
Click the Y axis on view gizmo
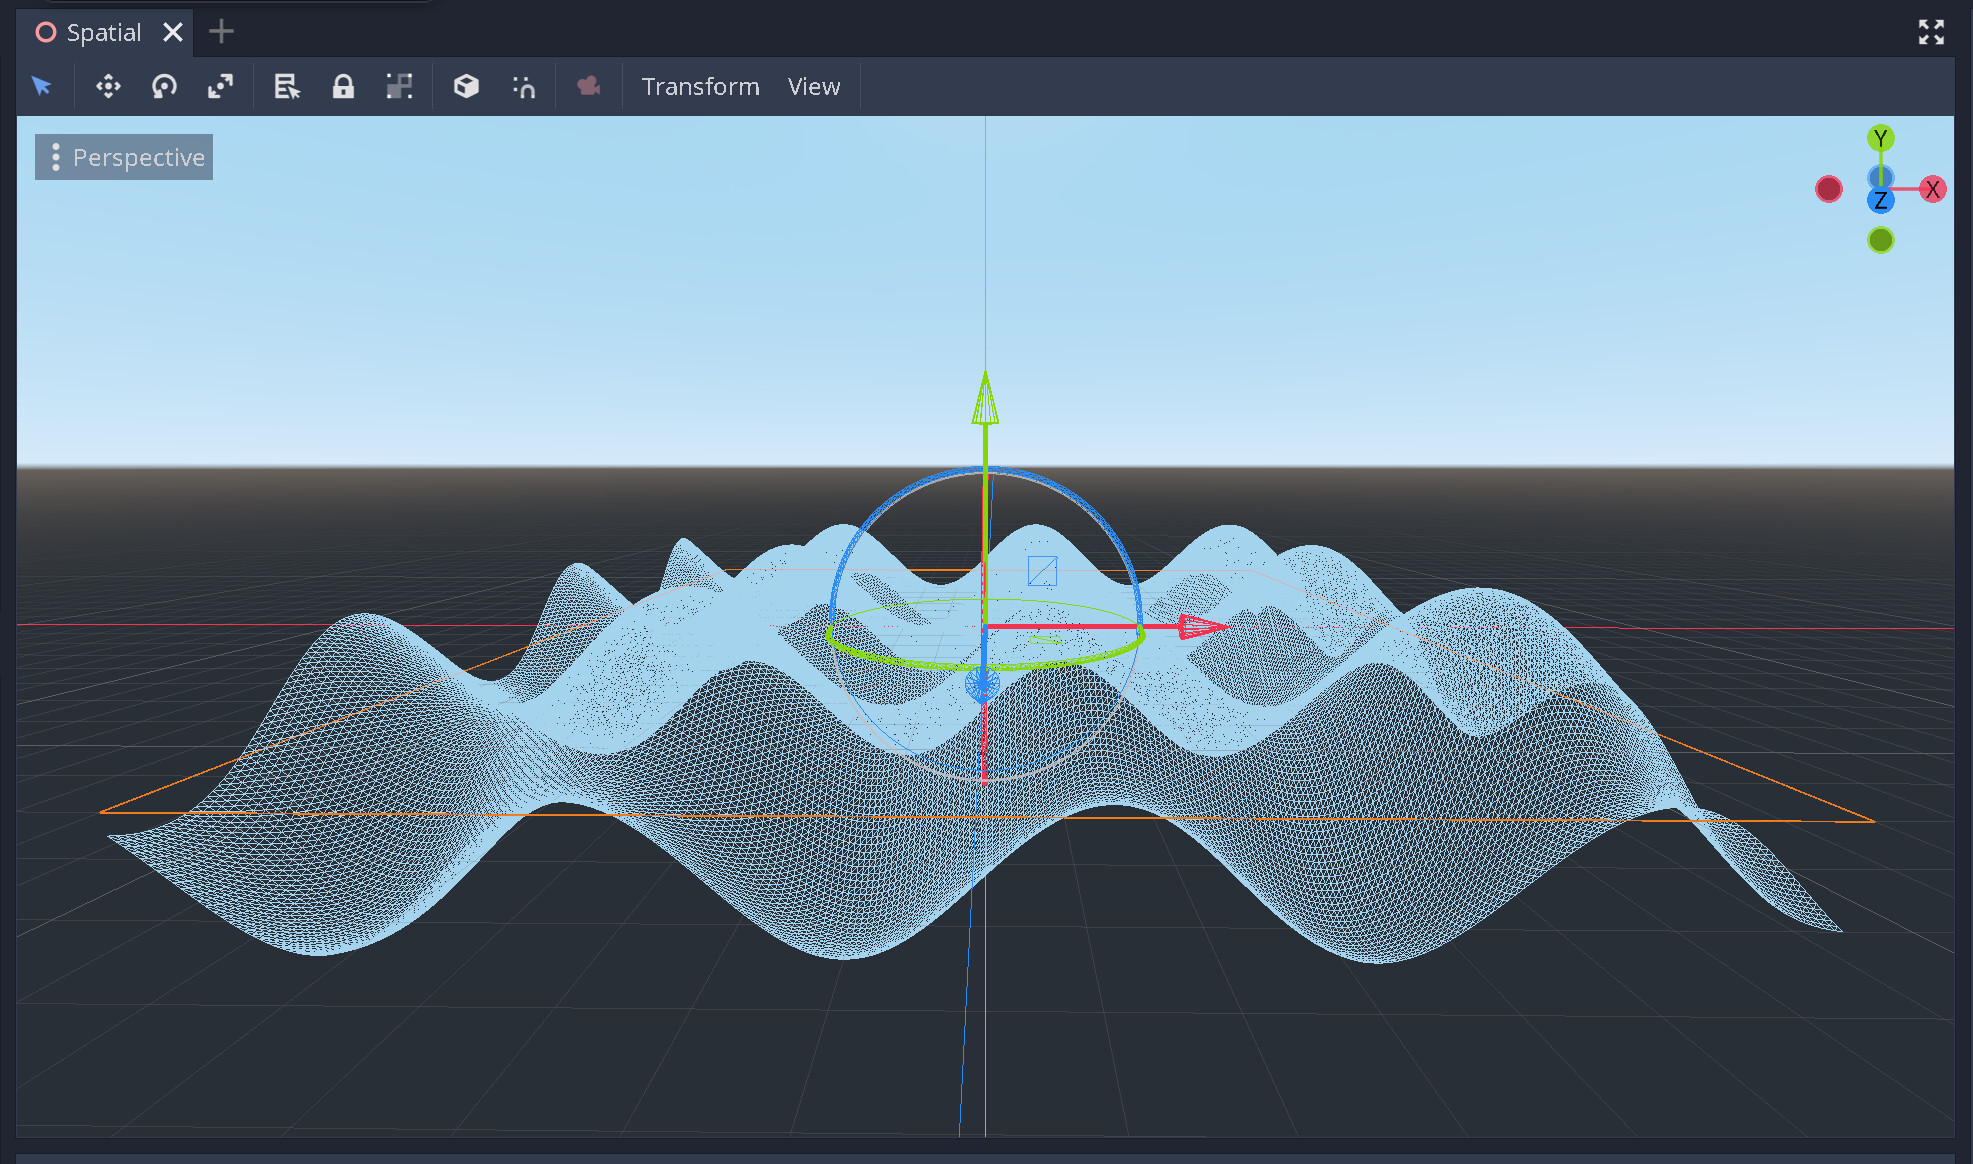click(x=1880, y=138)
